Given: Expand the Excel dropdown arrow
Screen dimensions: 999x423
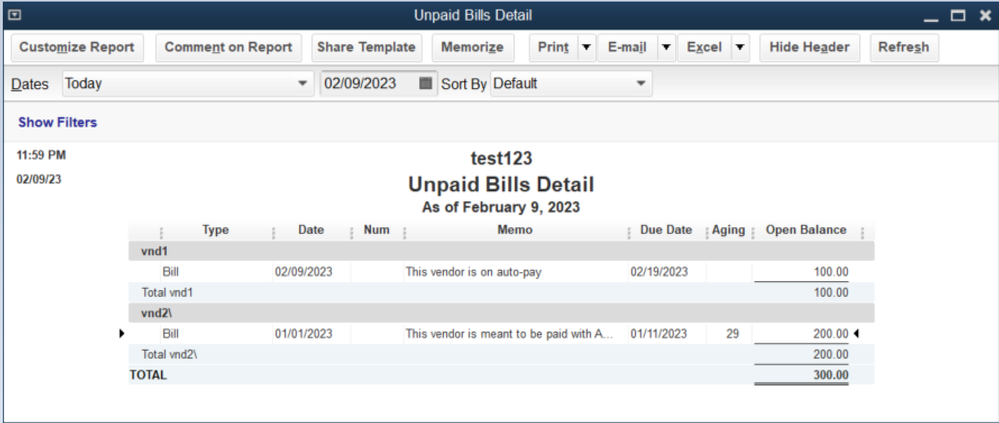Looking at the screenshot, I should point(740,47).
